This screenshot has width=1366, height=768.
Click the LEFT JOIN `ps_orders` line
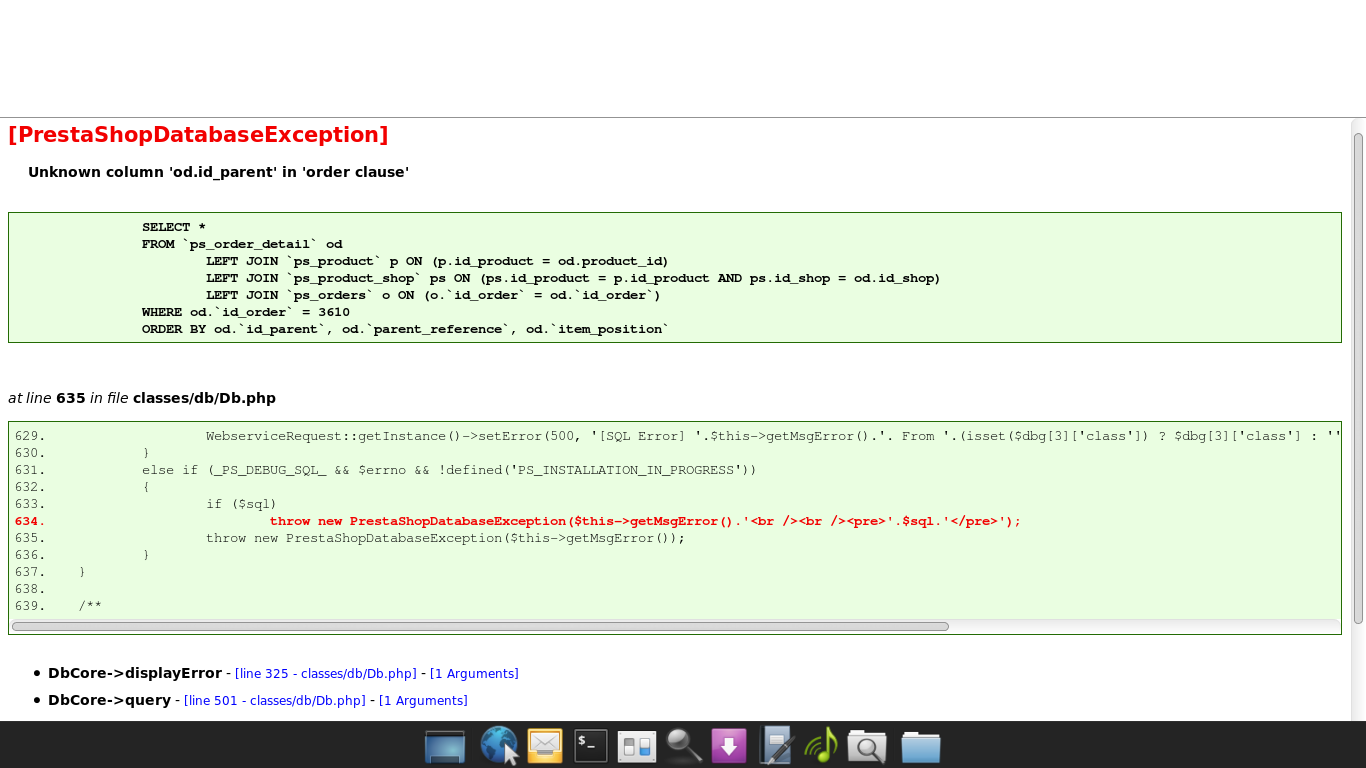(x=433, y=295)
